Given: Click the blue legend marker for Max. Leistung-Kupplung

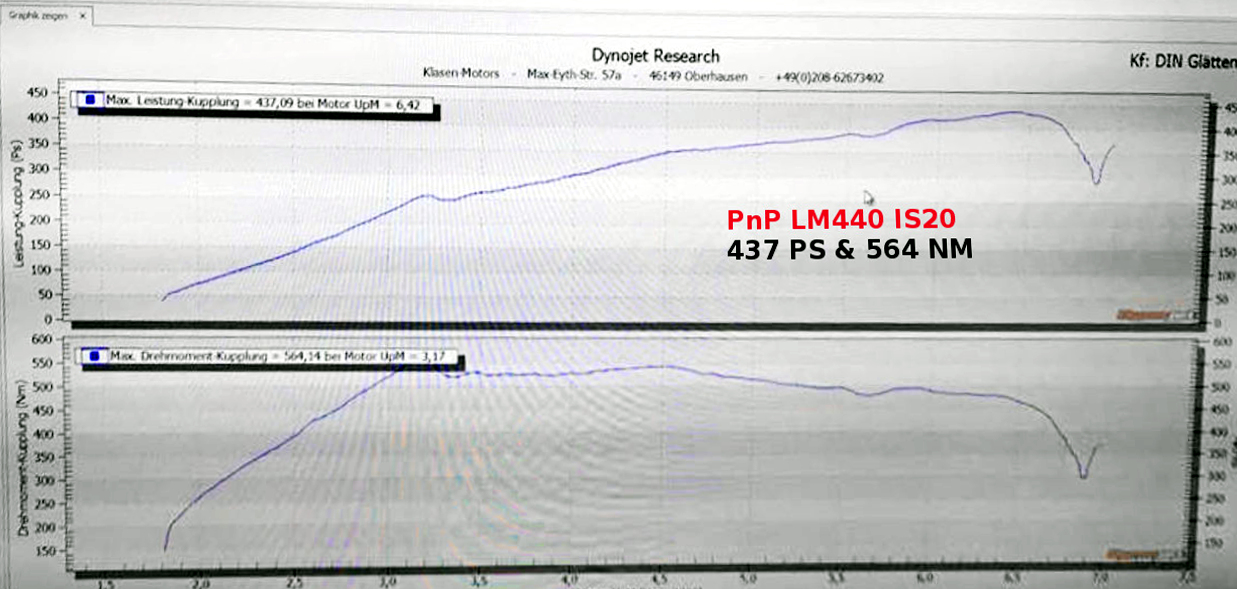Looking at the screenshot, I should pyautogui.click(x=90, y=100).
